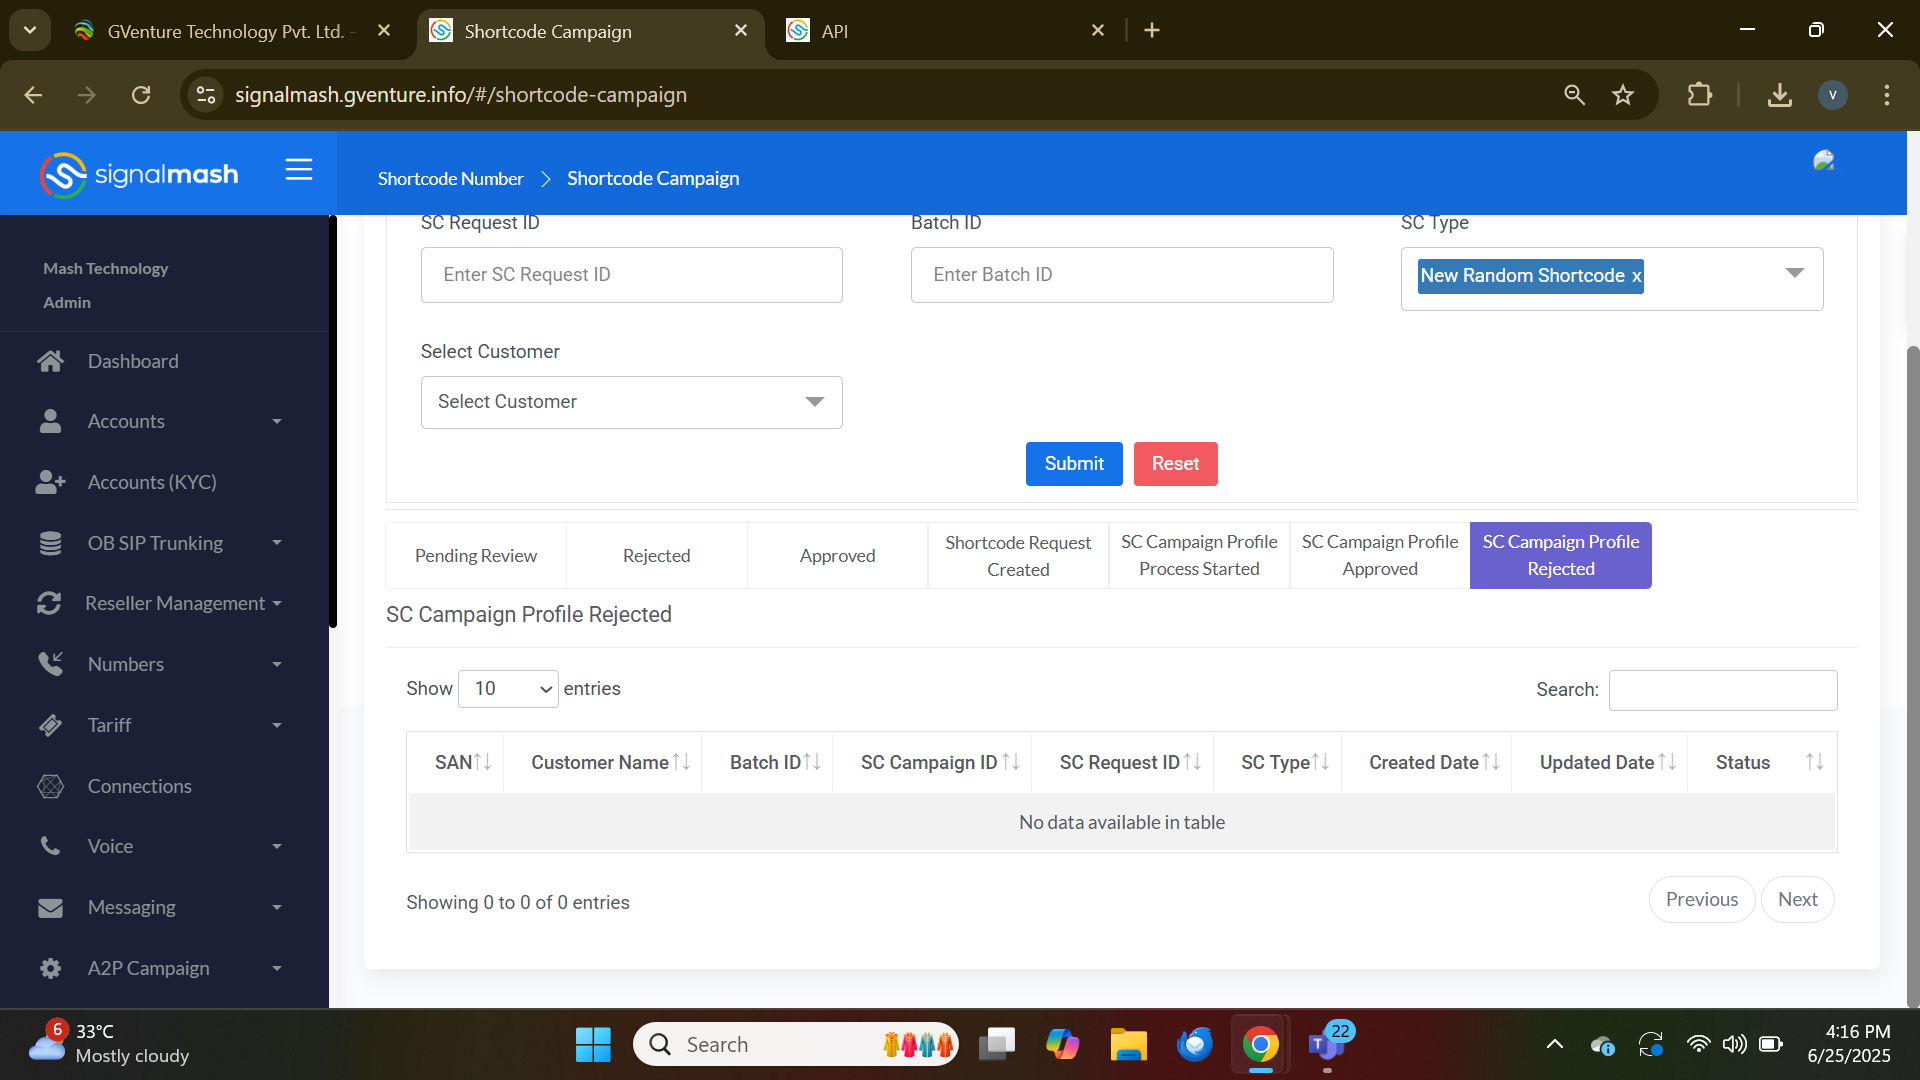Expand the Voice submenu arrow
Screen dimensions: 1920x1080
[x=277, y=847]
